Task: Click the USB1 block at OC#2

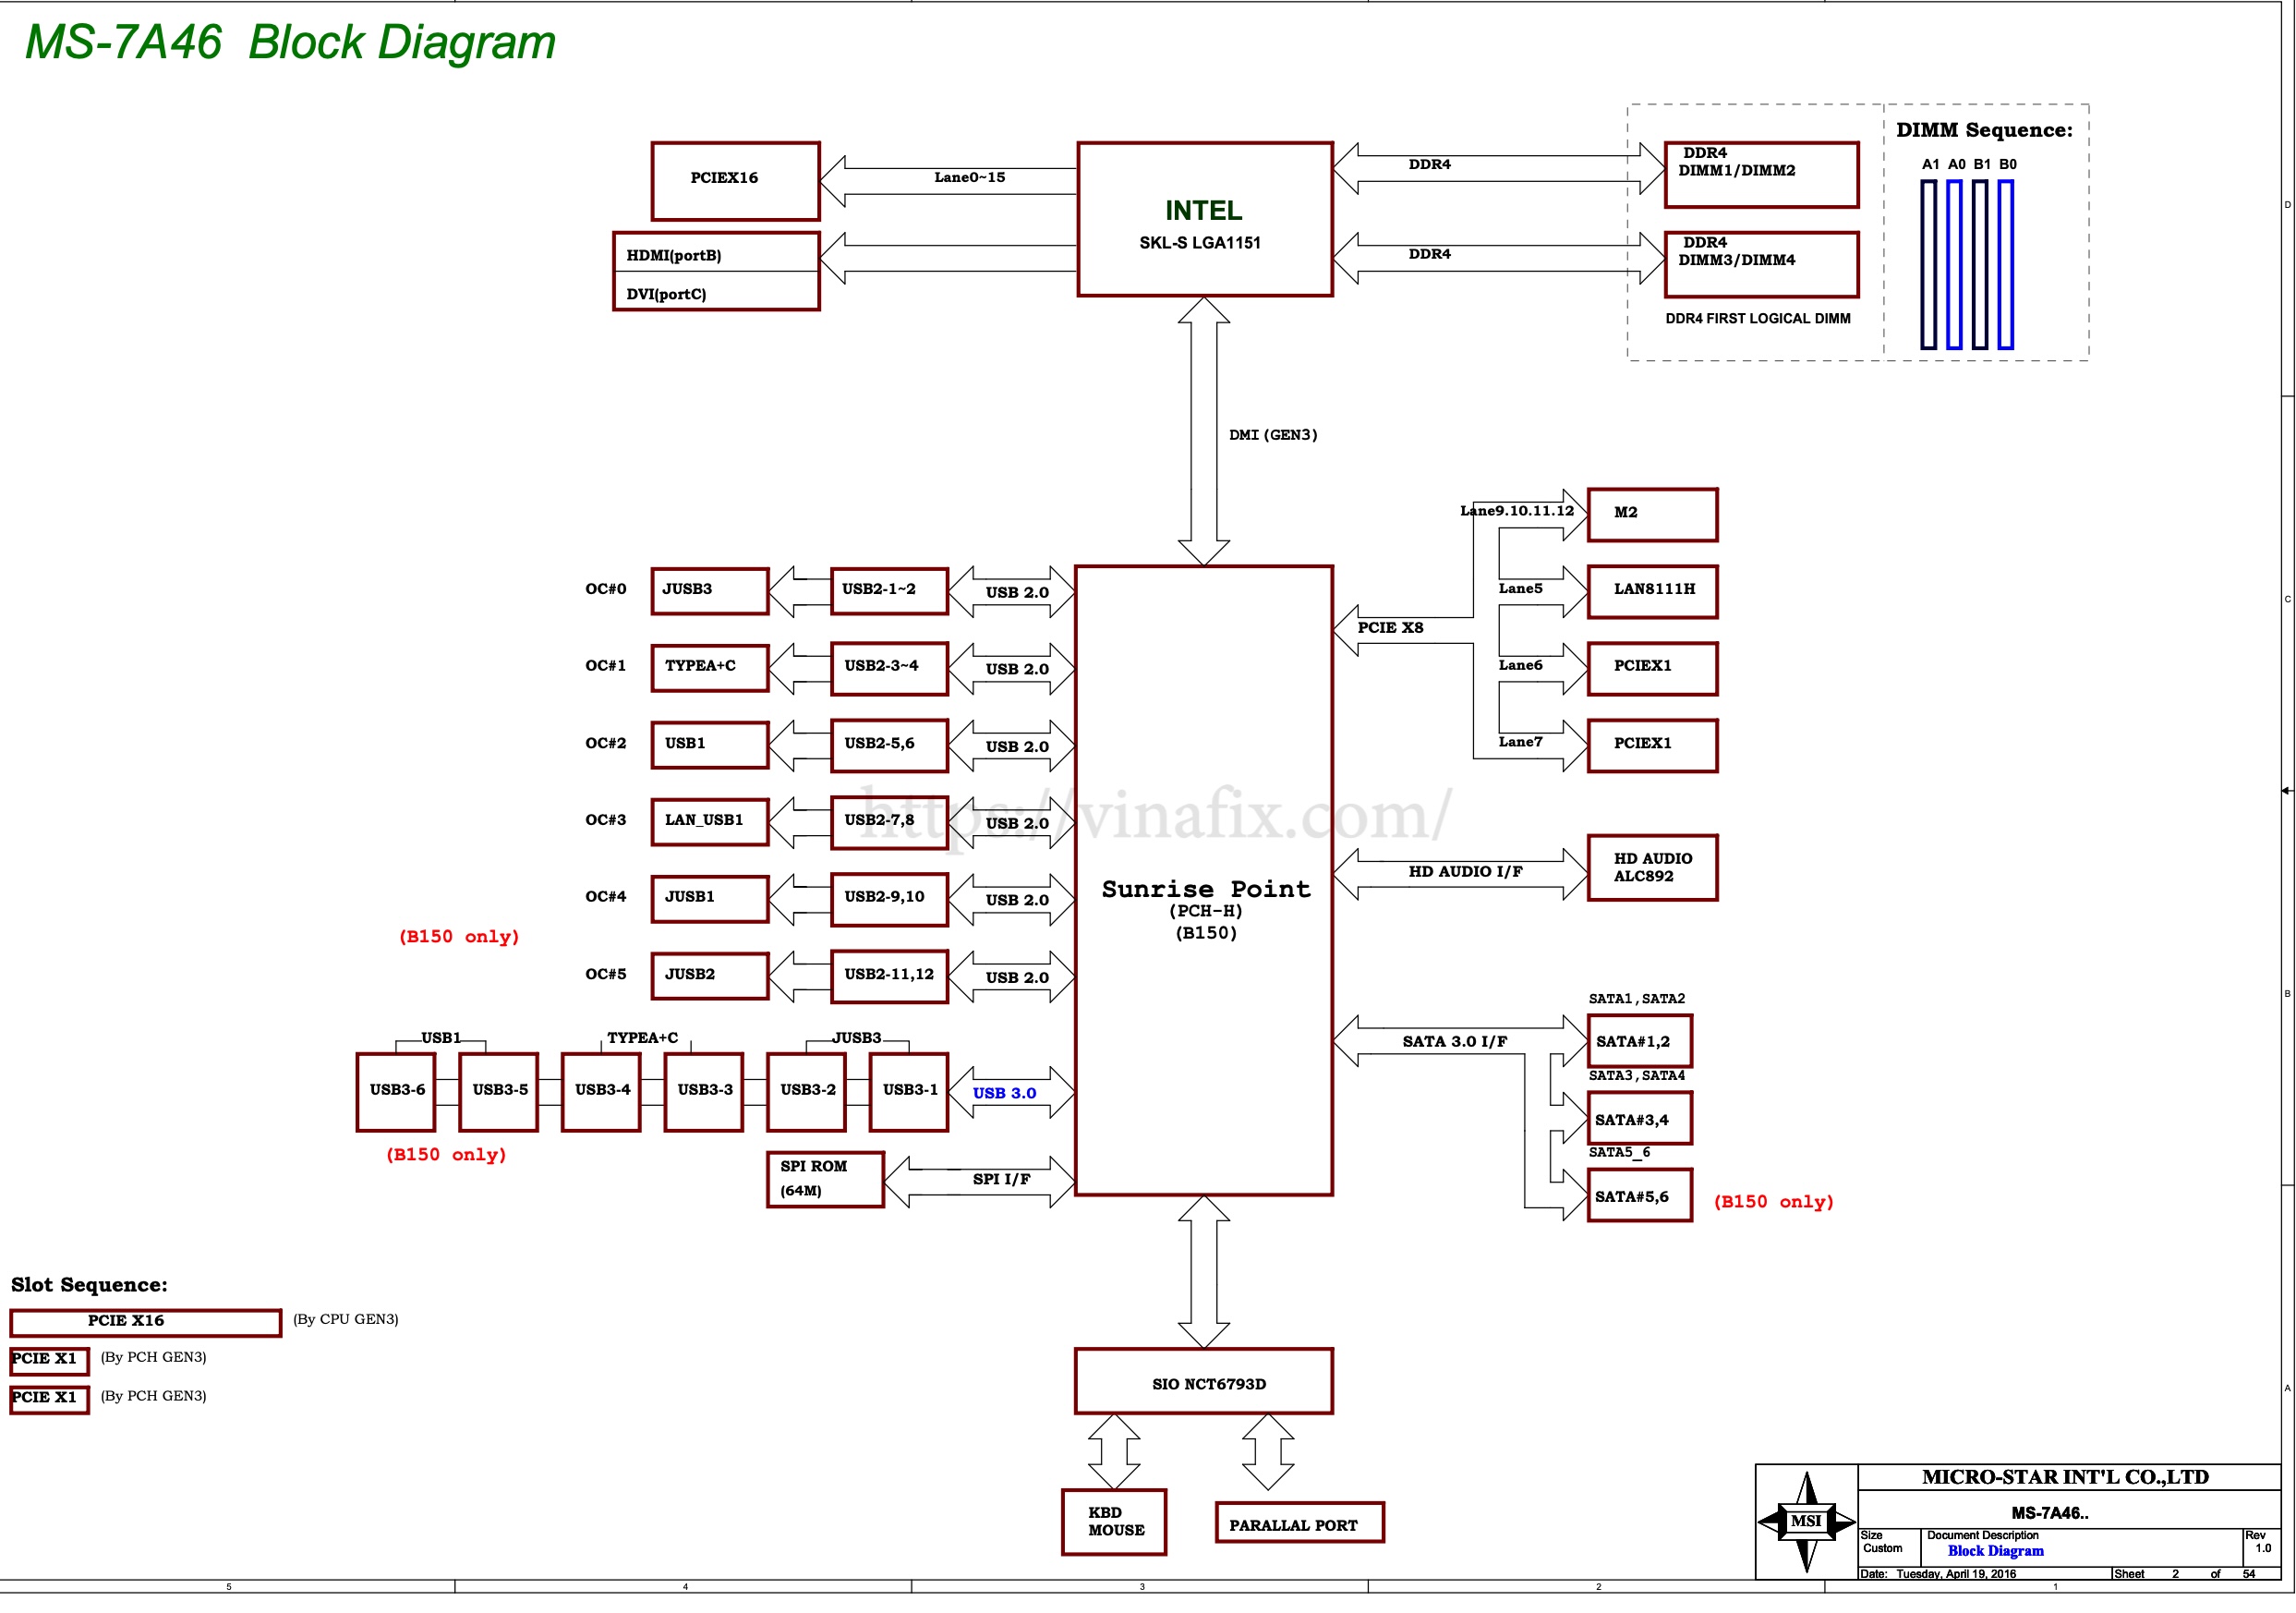Action: (709, 746)
